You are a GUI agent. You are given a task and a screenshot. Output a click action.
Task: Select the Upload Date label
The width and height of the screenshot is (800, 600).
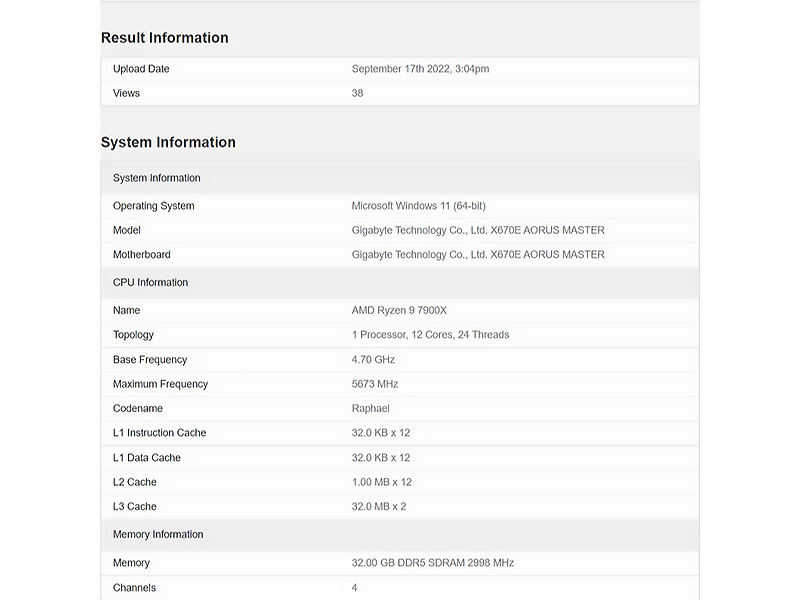pos(141,69)
